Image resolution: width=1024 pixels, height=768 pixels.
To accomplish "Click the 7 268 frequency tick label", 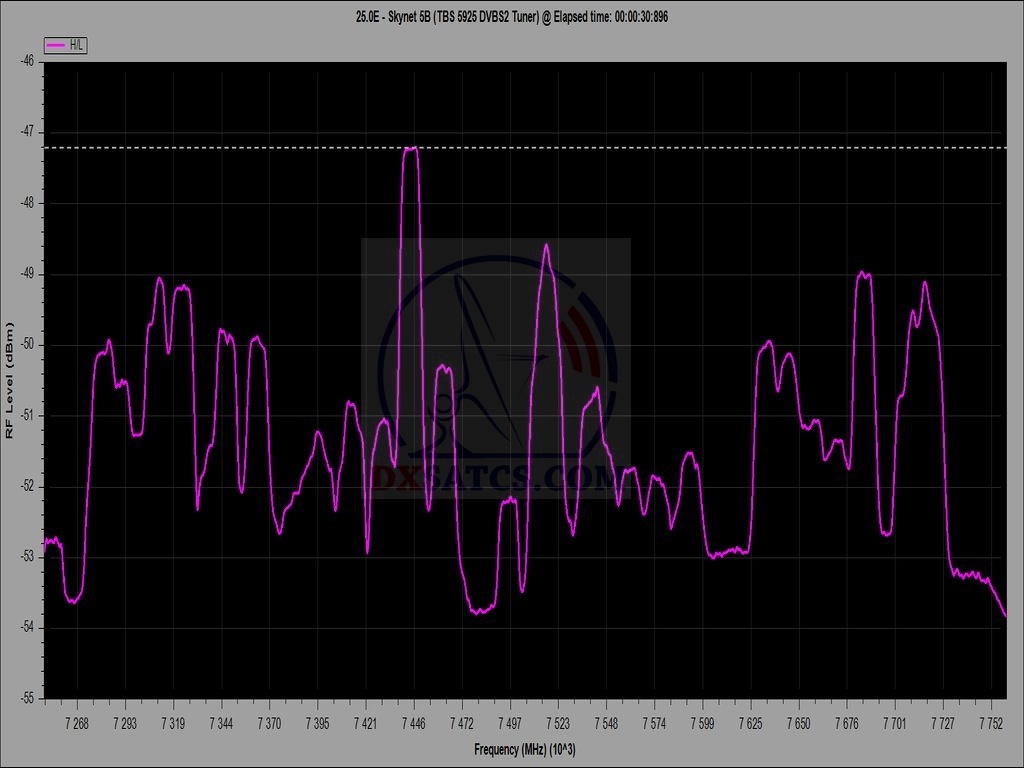I will pyautogui.click(x=76, y=722).
